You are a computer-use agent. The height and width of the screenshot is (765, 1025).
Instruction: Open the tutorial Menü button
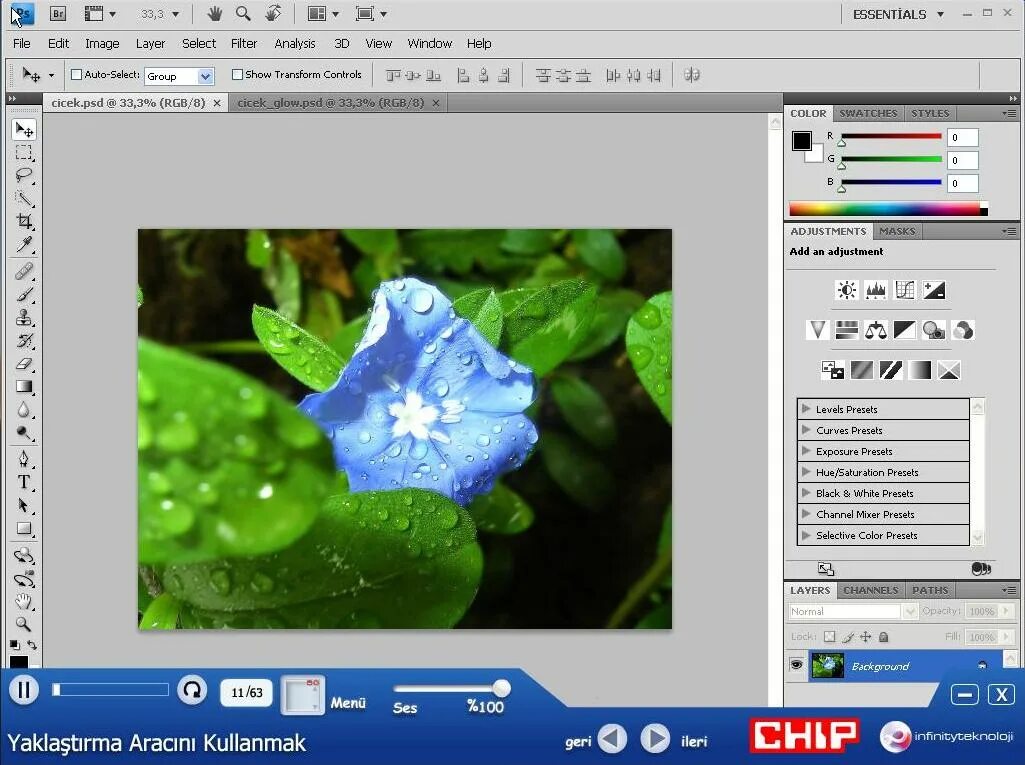click(x=302, y=694)
